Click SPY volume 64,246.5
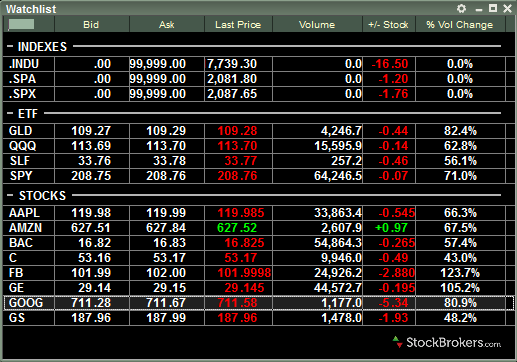This screenshot has width=517, height=362. [338, 176]
